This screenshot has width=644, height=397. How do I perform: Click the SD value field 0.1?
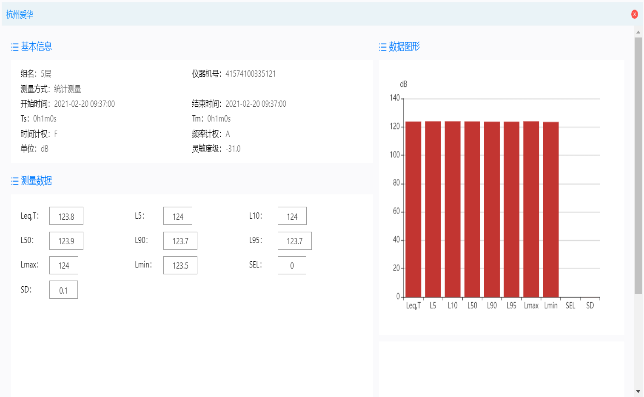[63, 290]
